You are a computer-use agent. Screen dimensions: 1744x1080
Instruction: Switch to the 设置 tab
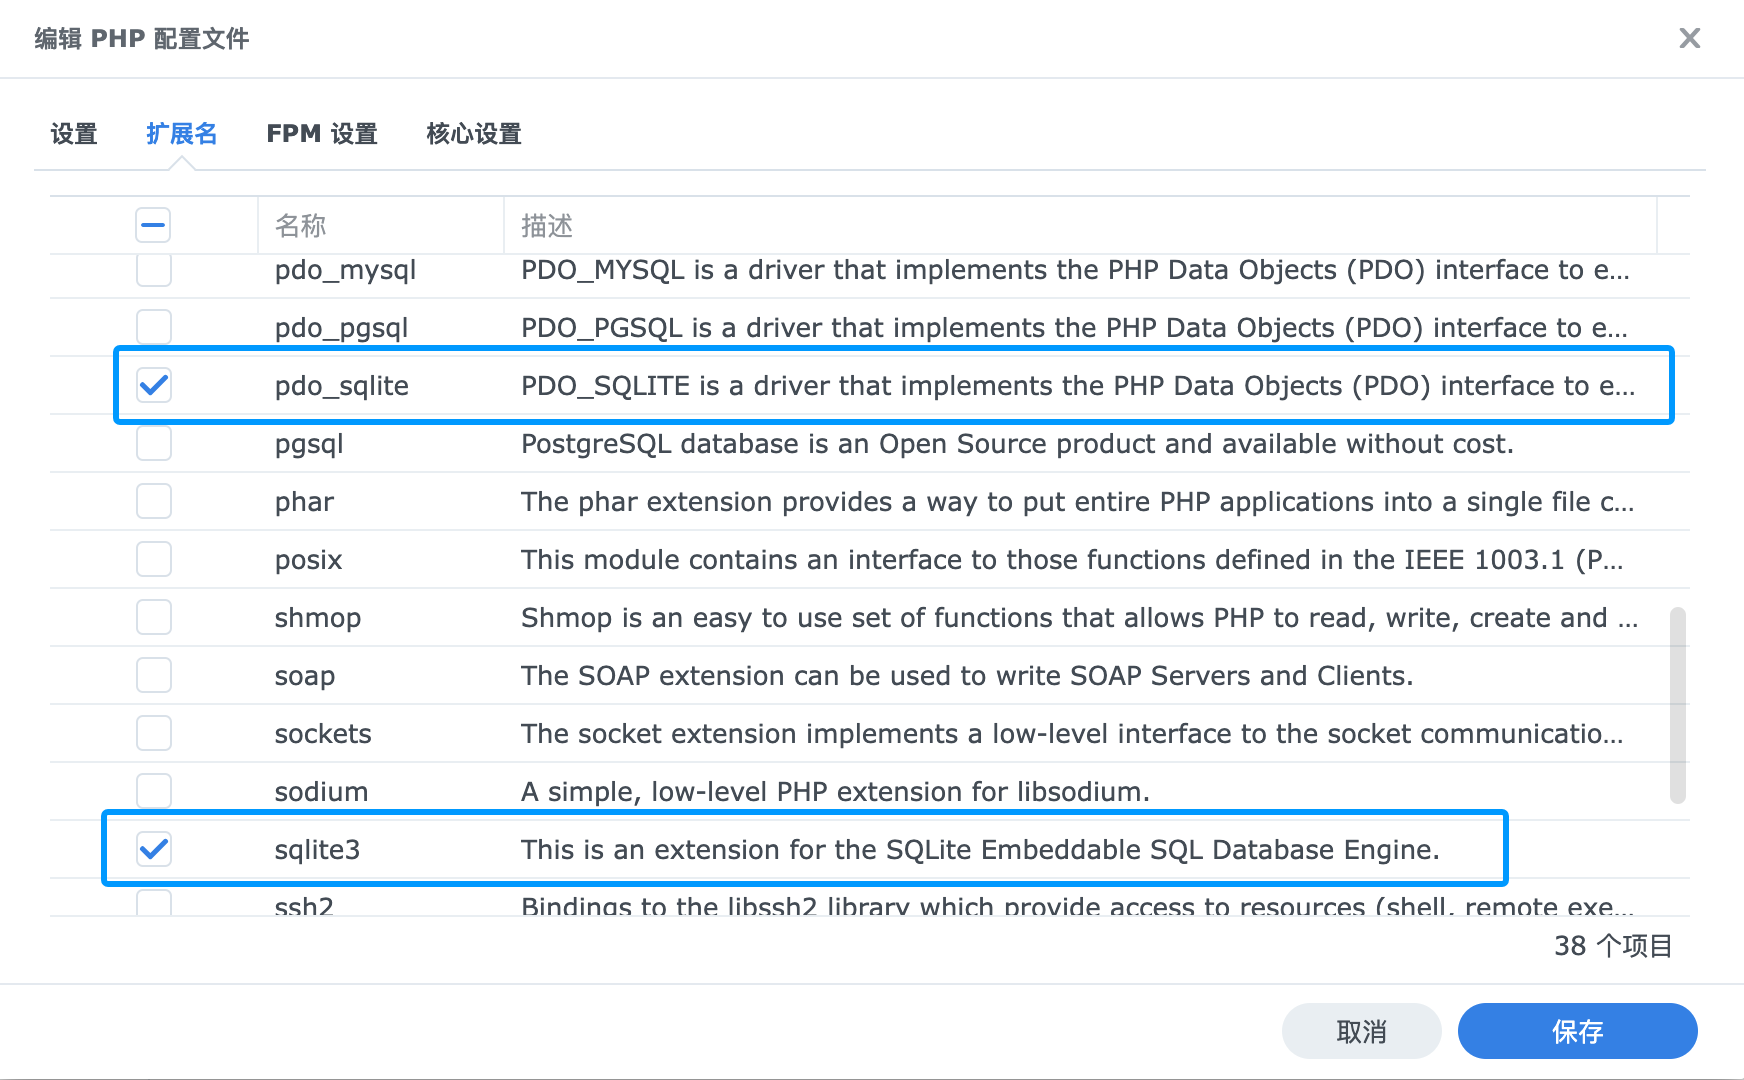(x=74, y=134)
